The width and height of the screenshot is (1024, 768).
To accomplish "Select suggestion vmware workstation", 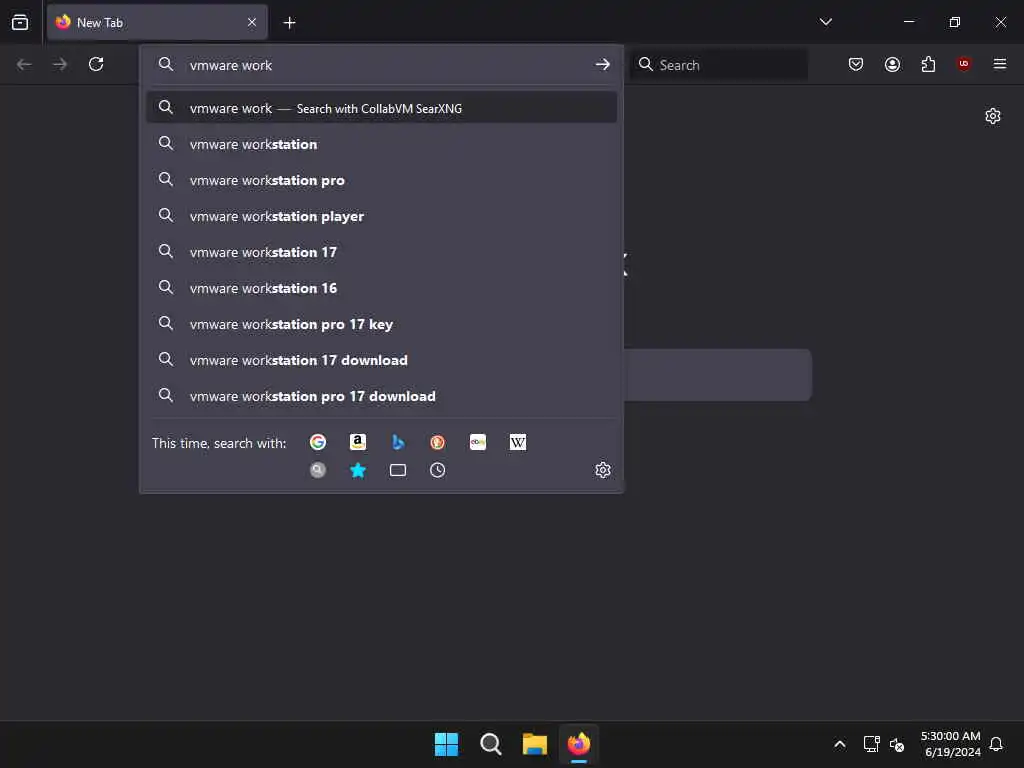I will coord(381,144).
